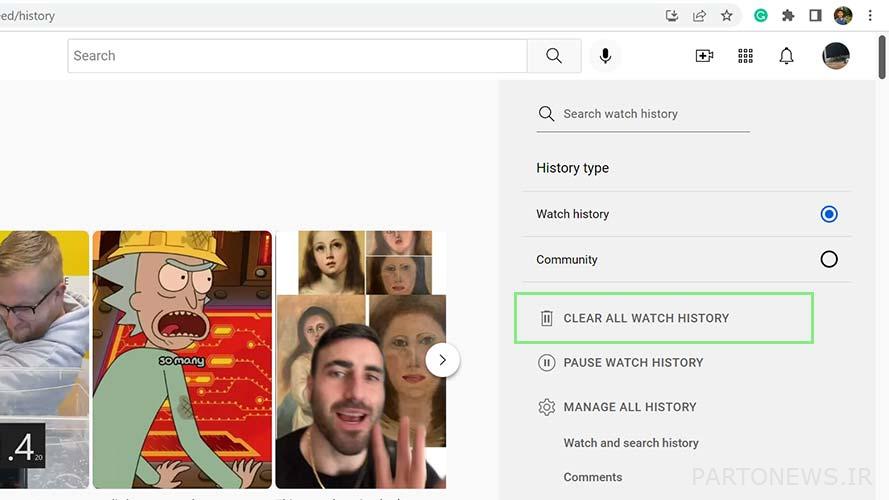This screenshot has width=889, height=500.
Task: Click the main YouTube Search field
Action: (298, 56)
